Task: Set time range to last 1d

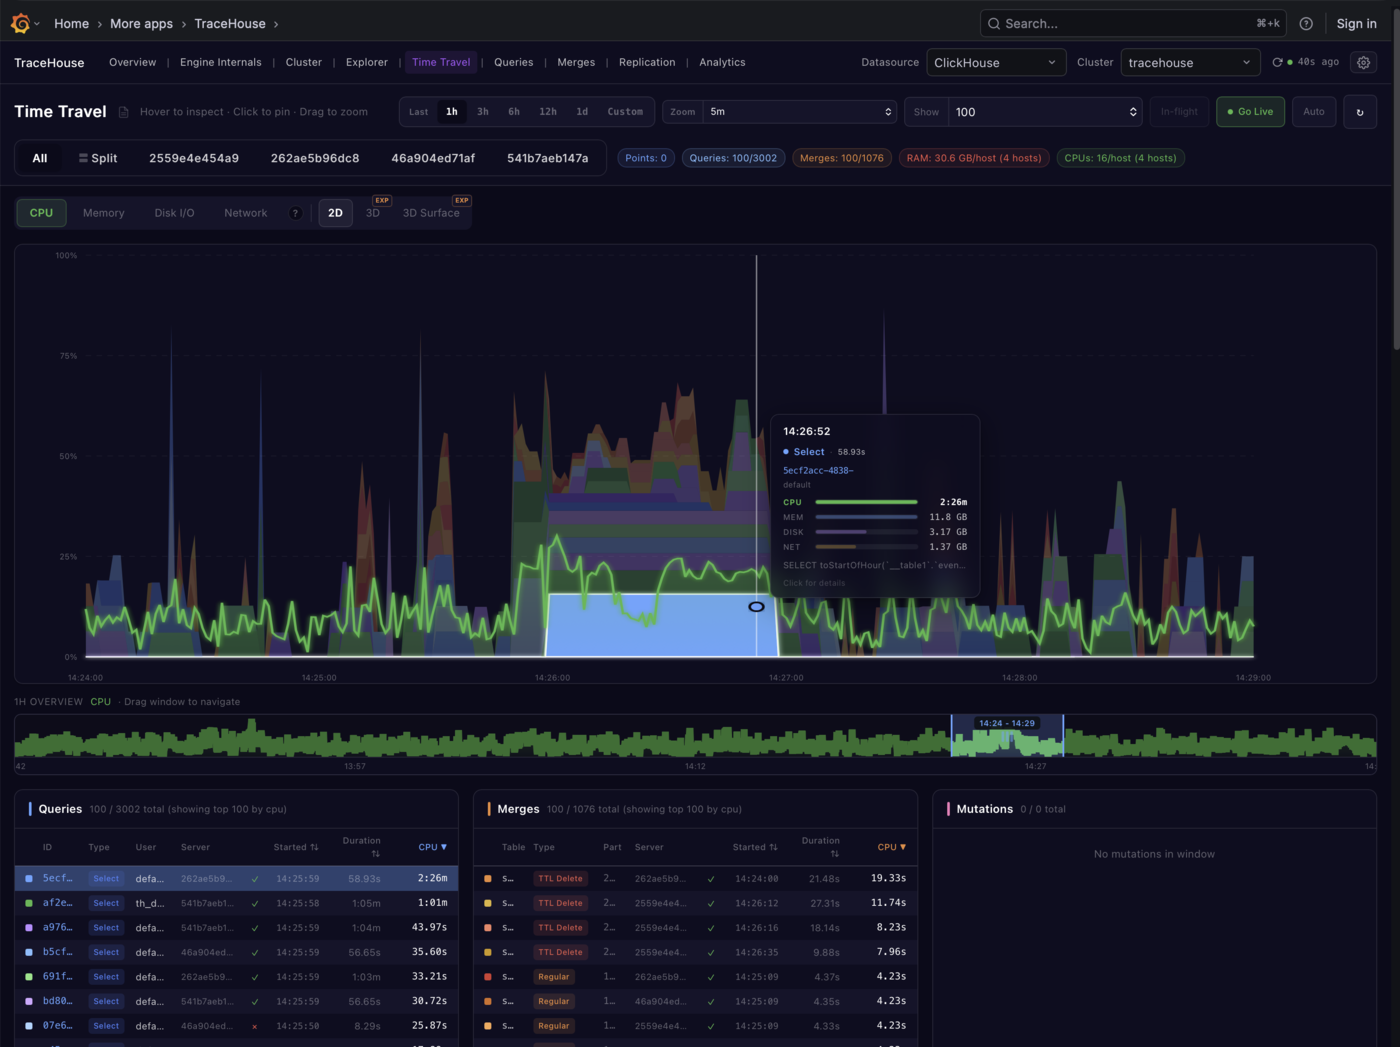Action: pyautogui.click(x=582, y=112)
